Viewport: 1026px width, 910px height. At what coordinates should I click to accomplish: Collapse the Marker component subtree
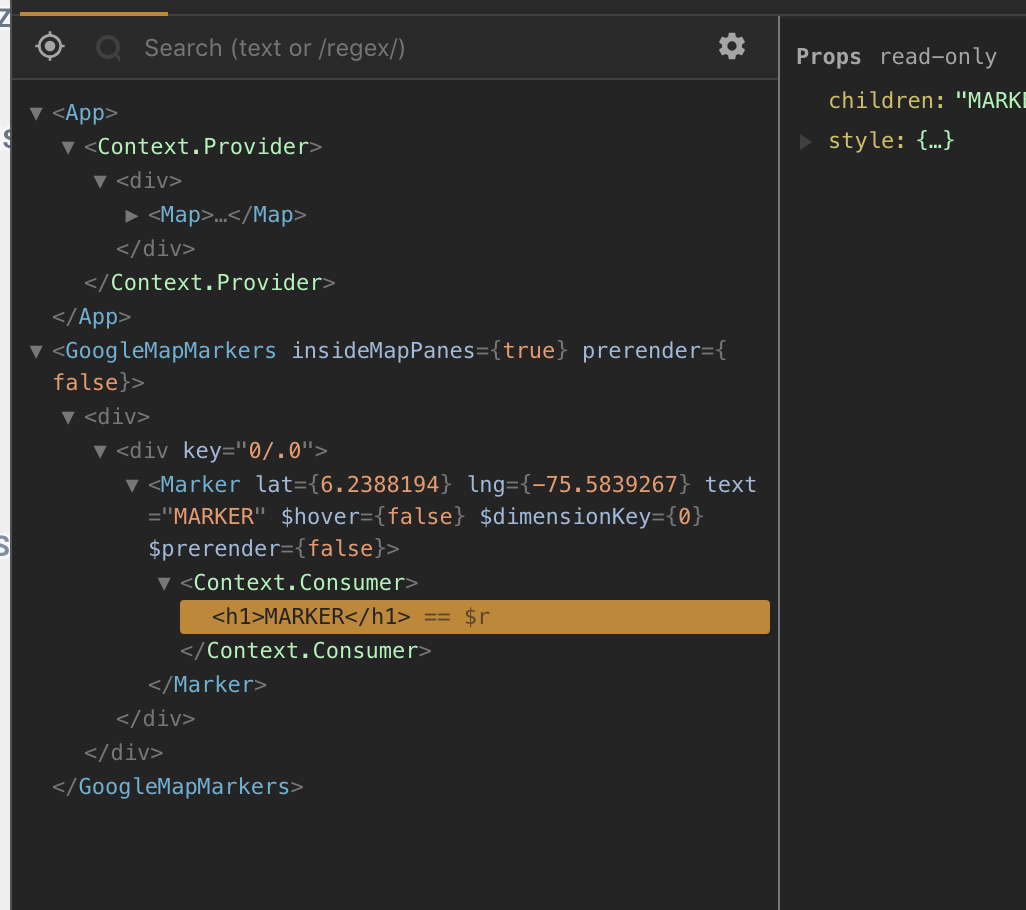131,484
